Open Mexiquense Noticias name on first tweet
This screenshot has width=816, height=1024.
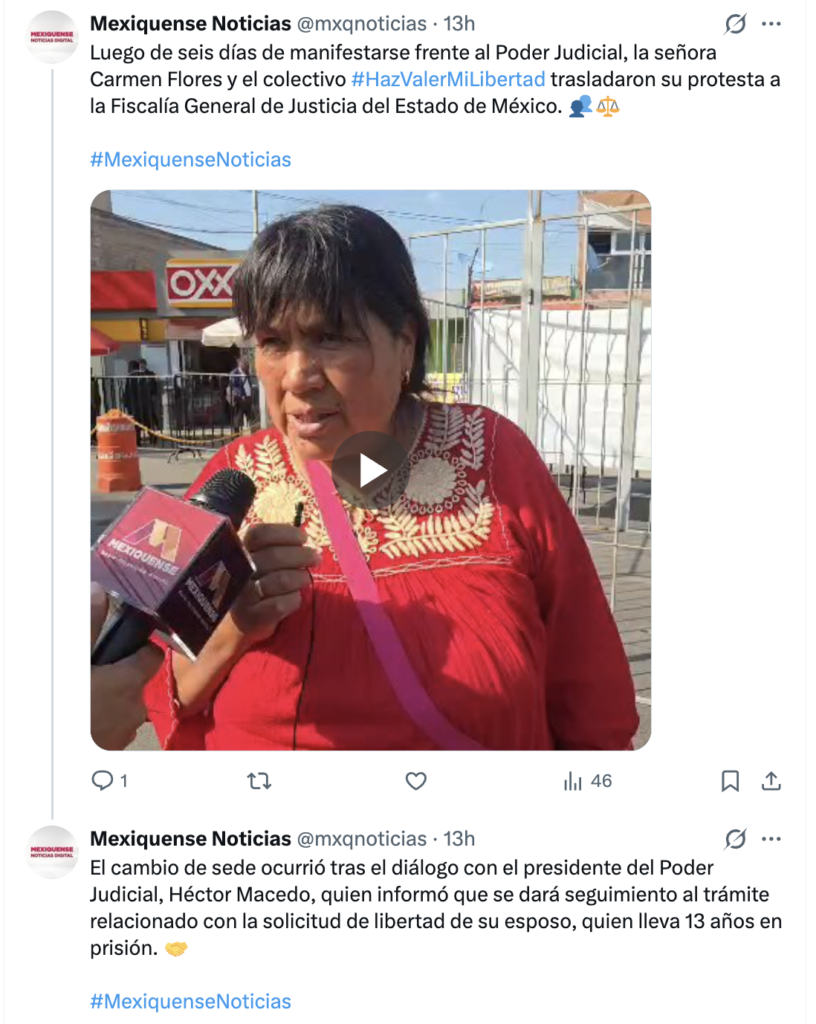tap(191, 24)
